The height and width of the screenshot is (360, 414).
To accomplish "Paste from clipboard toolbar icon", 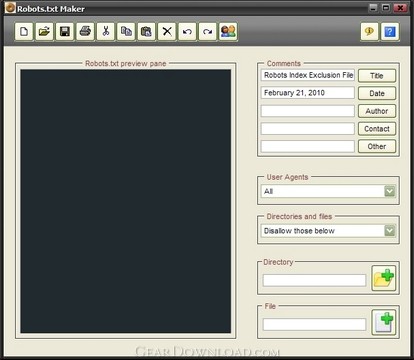I will [146, 32].
